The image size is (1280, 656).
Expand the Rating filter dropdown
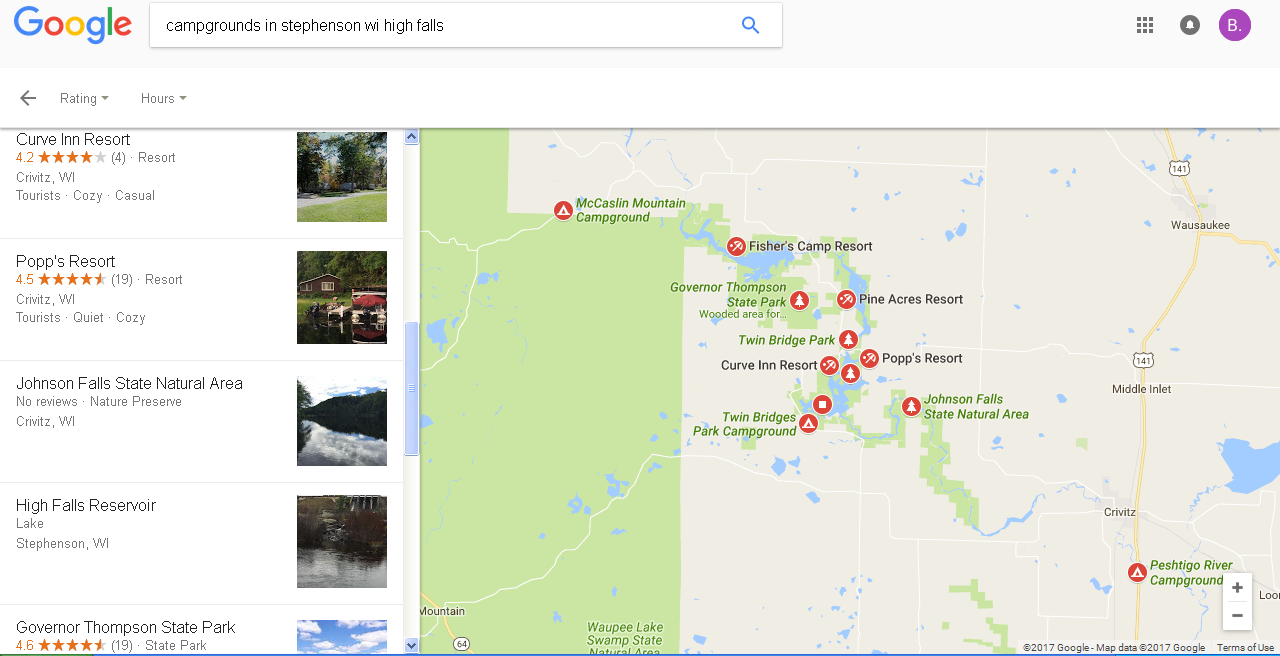point(84,98)
